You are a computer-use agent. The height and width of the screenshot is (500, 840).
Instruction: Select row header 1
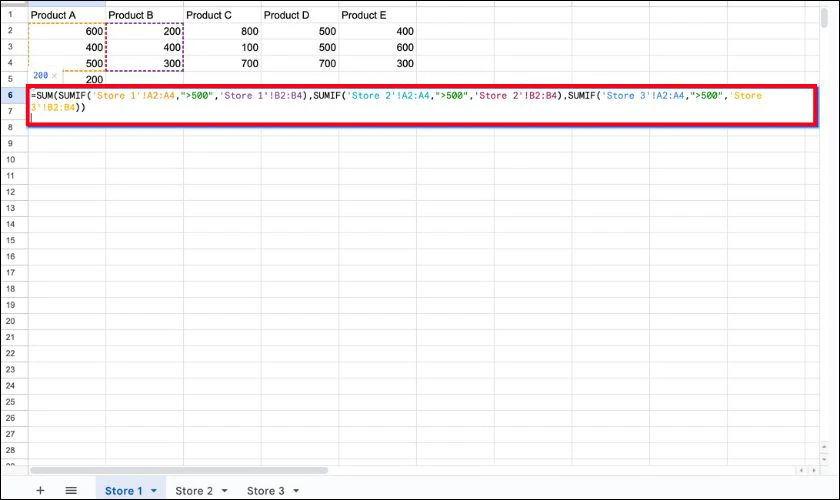coord(10,14)
